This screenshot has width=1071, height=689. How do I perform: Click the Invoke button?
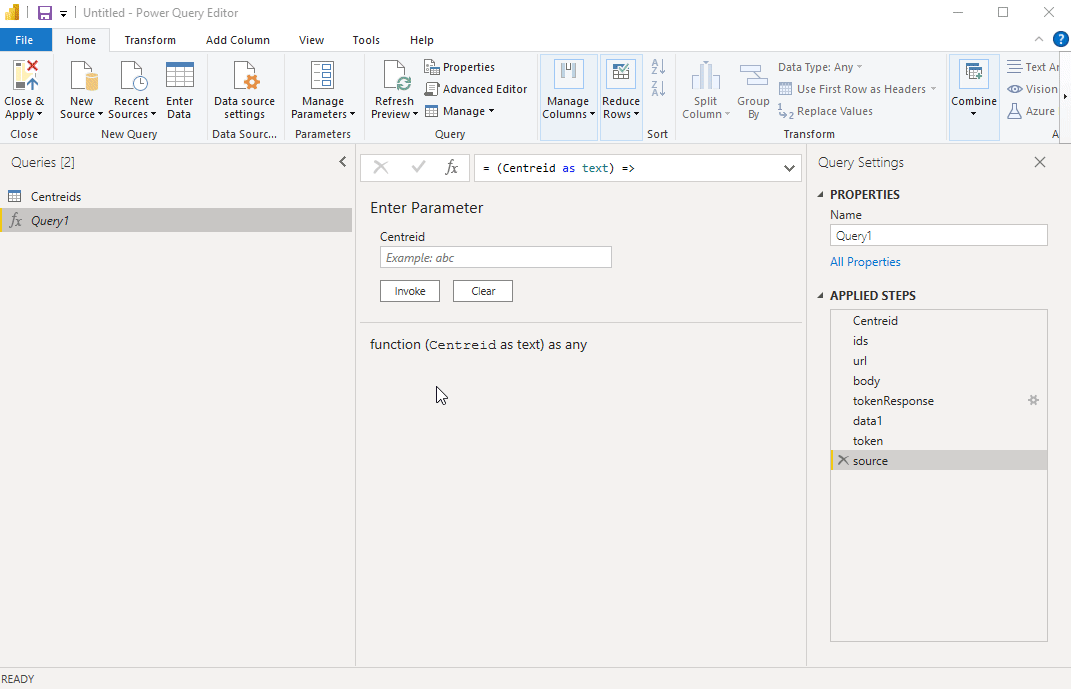[410, 291]
